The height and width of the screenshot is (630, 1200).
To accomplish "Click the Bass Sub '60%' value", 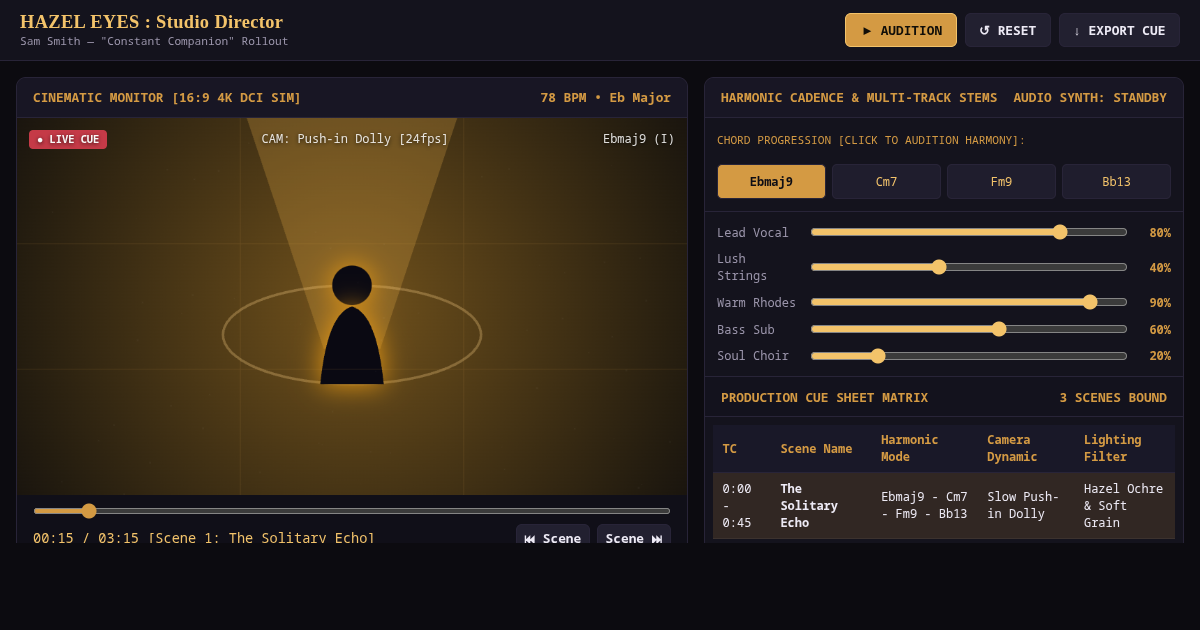I will pos(1160,329).
